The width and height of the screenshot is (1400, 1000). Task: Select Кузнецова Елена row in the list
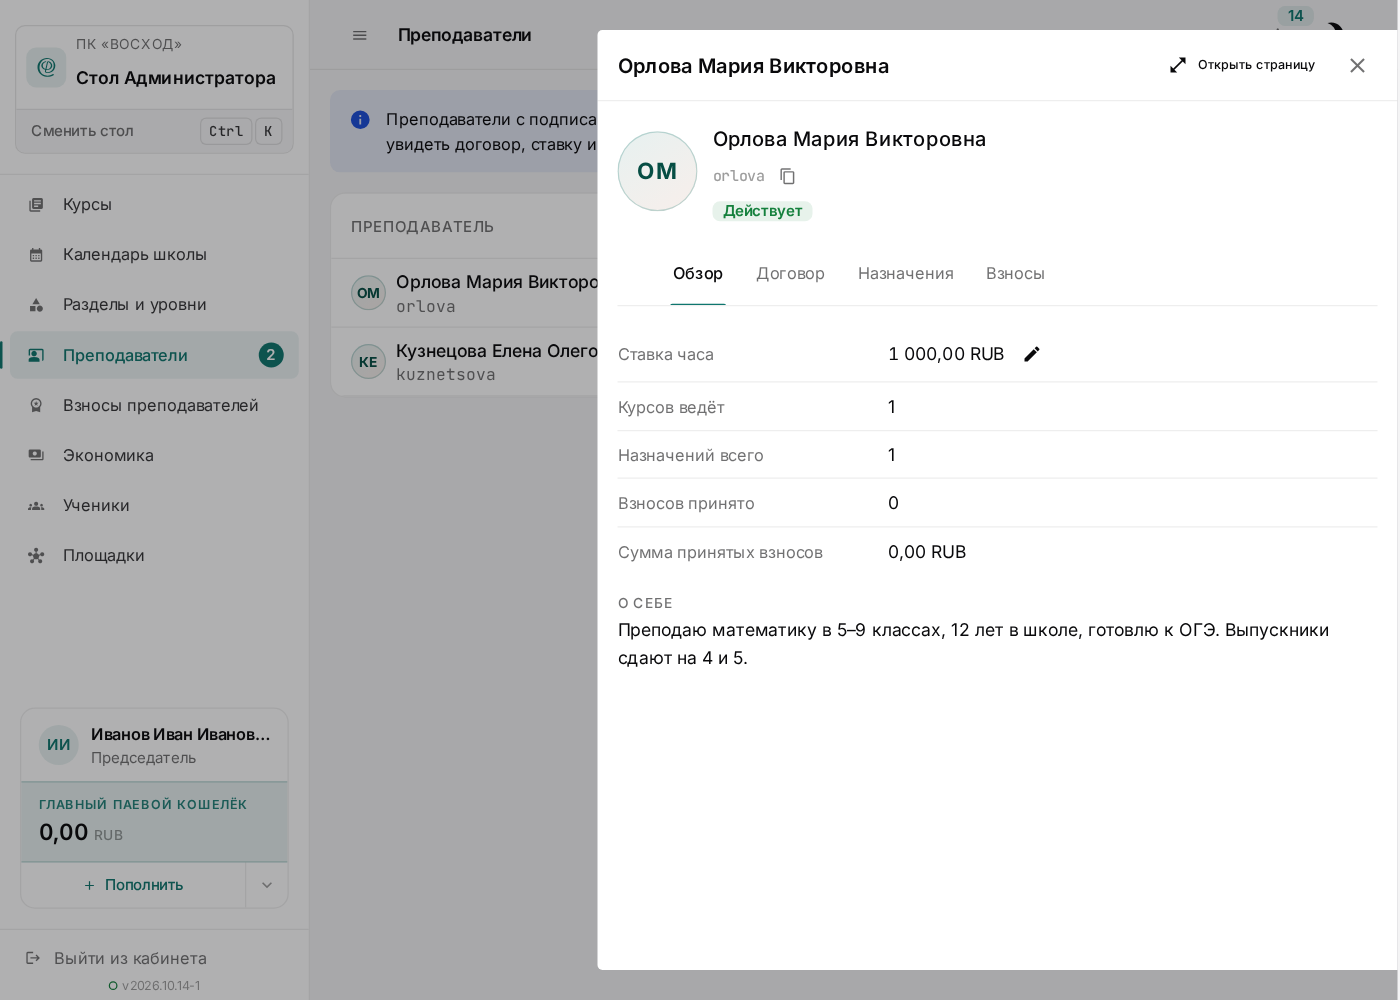(465, 362)
